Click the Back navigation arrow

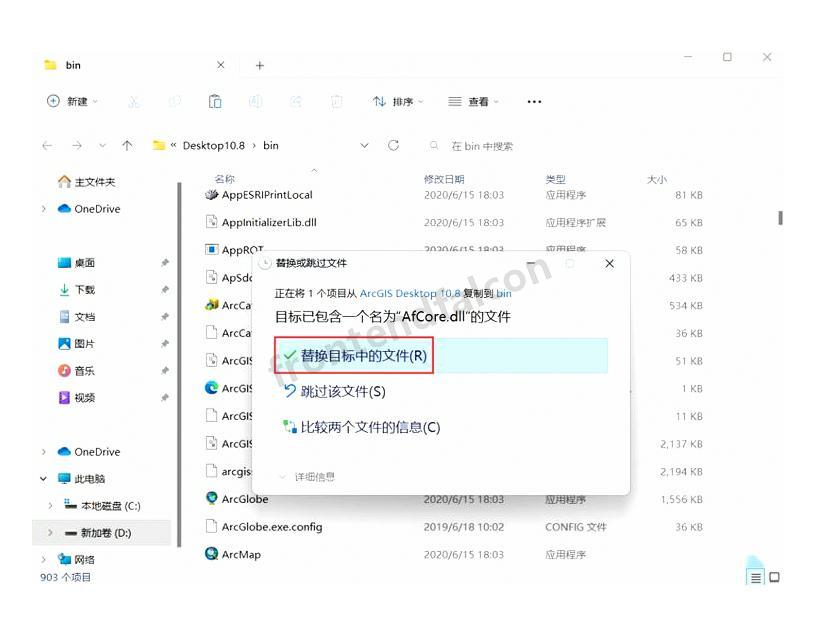tap(47, 145)
